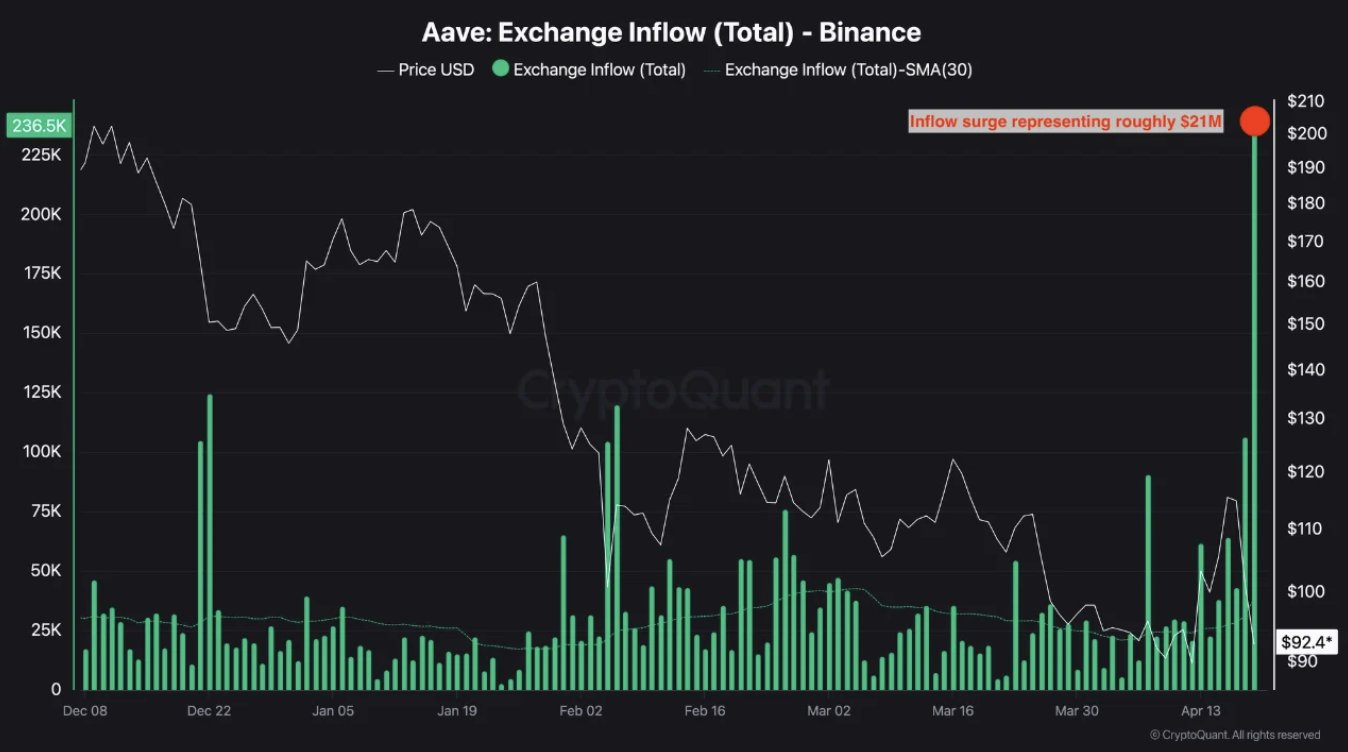Click the green legend circle icon
Viewport: 1348px width, 752px height.
pyautogui.click(x=498, y=70)
